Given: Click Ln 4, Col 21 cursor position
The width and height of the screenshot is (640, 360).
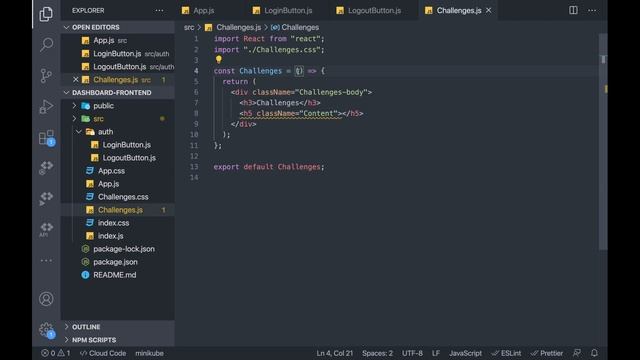Looking at the screenshot, I should click(334, 353).
